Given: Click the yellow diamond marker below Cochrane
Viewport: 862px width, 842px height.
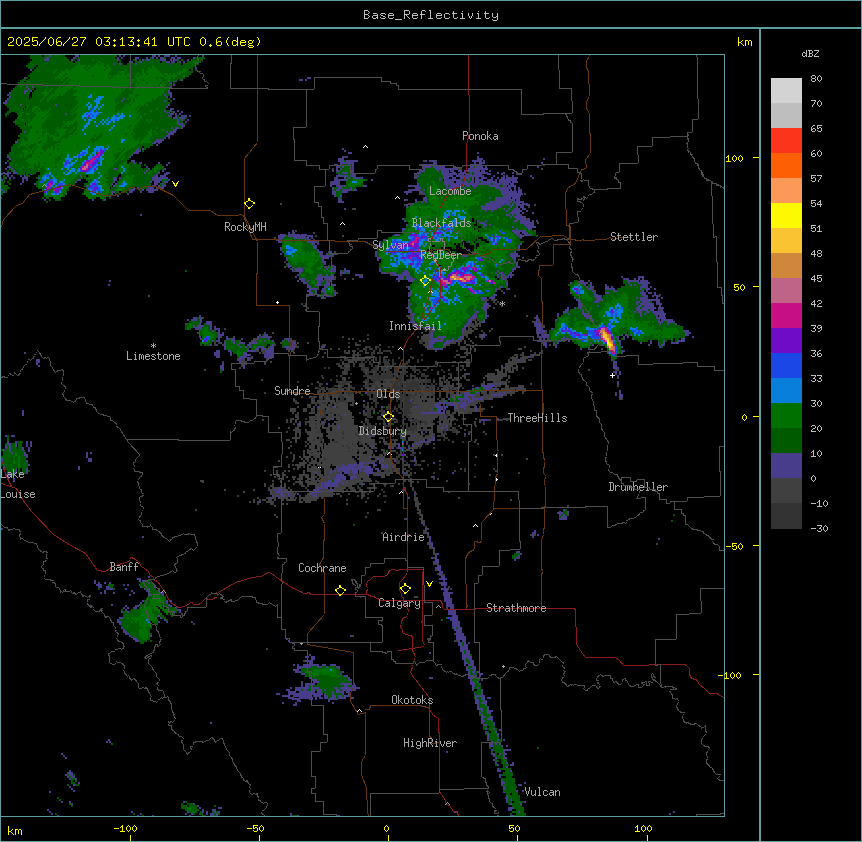Looking at the screenshot, I should tap(340, 590).
